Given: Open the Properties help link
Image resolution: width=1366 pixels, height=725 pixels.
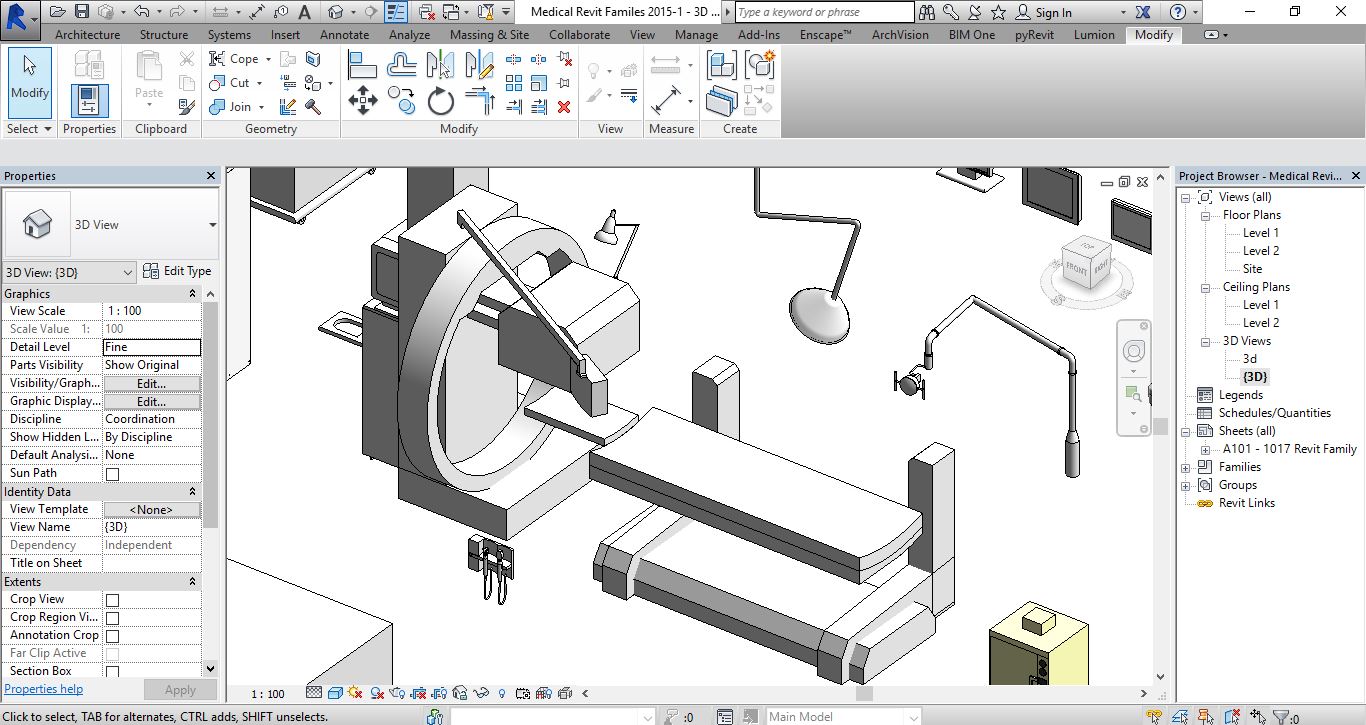Looking at the screenshot, I should point(43,689).
